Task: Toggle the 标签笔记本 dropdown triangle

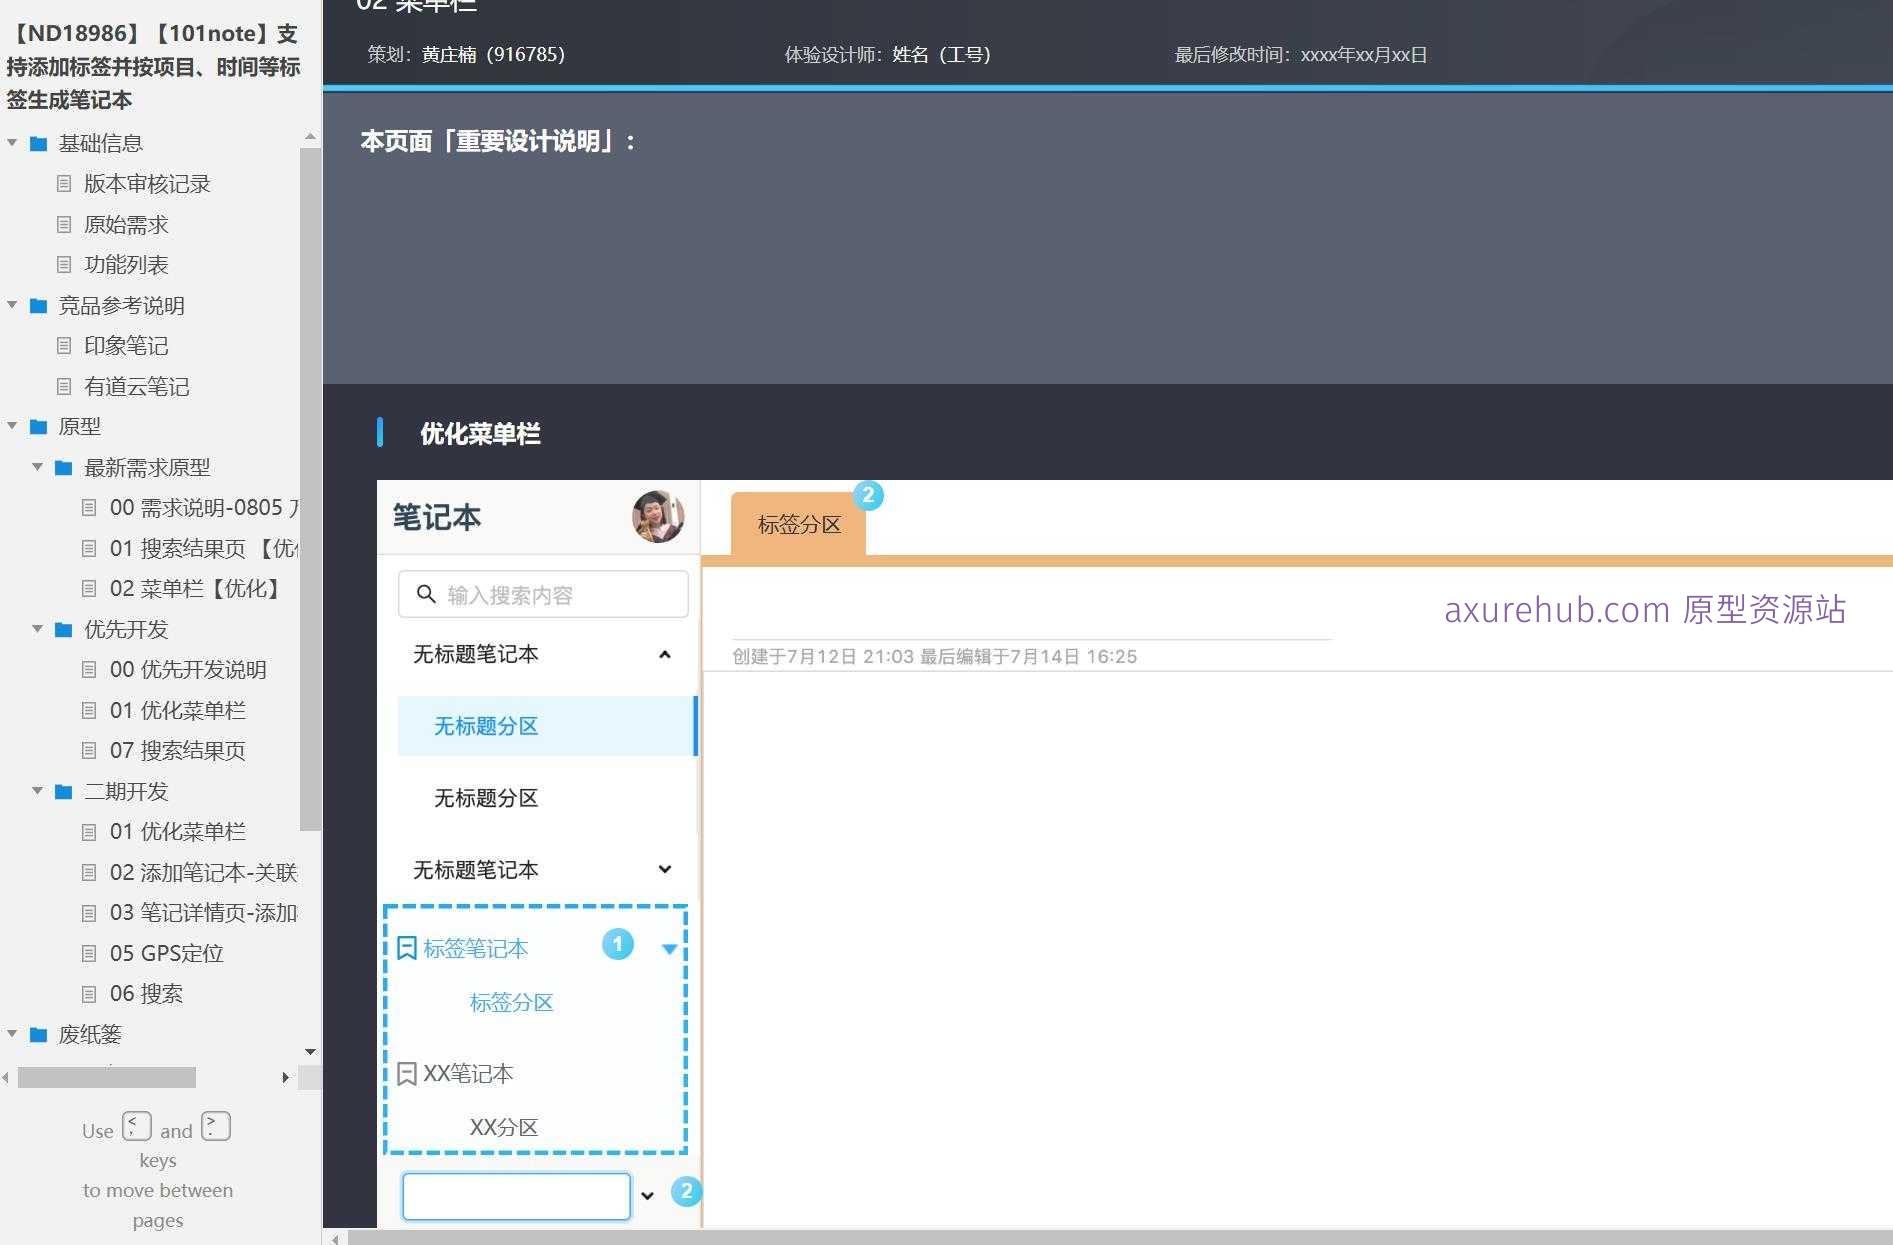Action: pyautogui.click(x=670, y=949)
